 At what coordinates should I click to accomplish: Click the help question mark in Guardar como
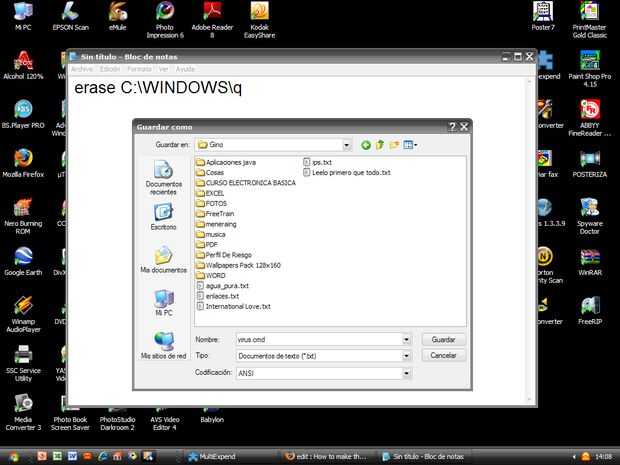coord(452,127)
